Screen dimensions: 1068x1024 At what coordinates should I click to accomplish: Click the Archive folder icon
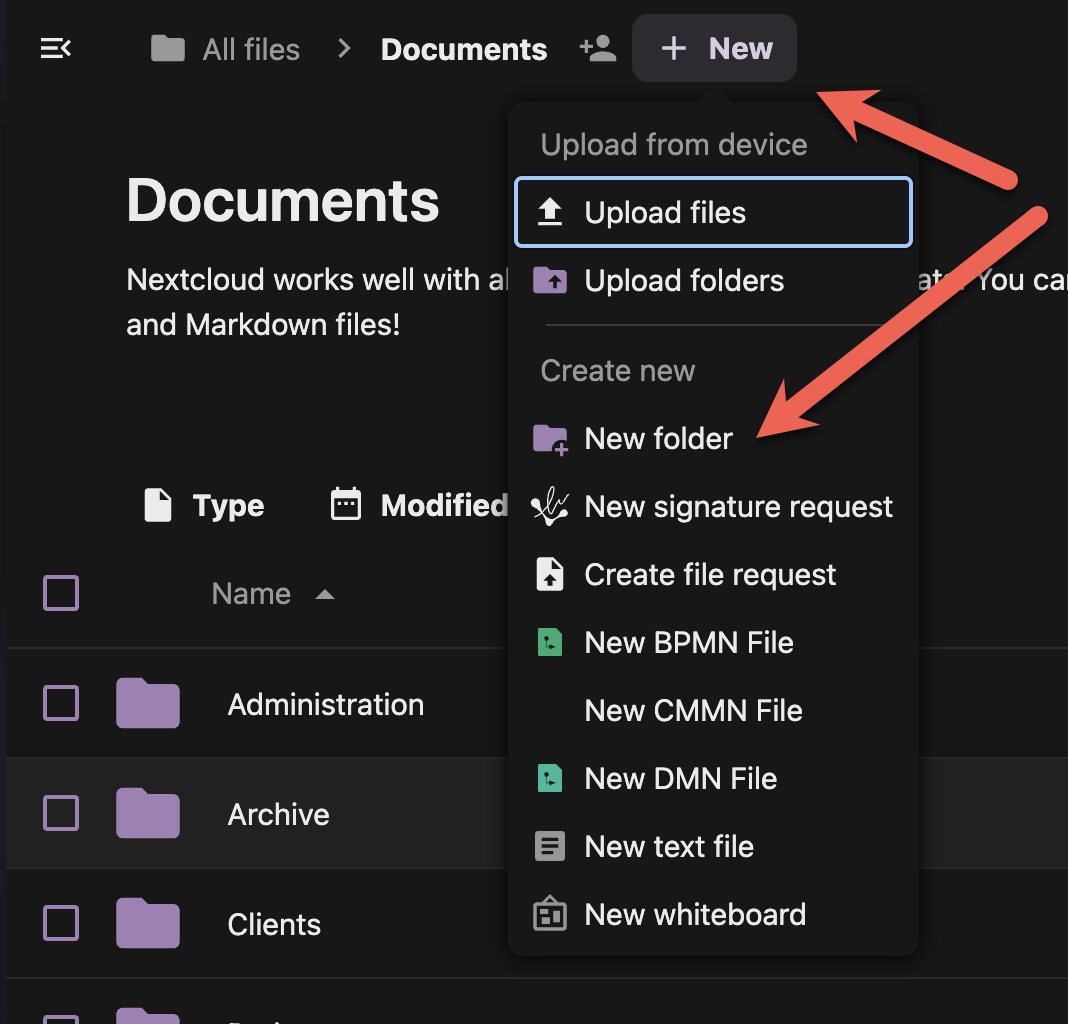coord(148,813)
